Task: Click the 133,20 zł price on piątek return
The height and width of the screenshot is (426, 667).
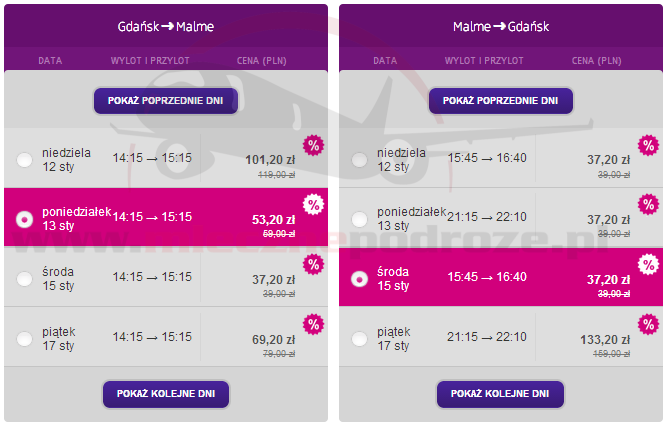Action: pos(606,338)
